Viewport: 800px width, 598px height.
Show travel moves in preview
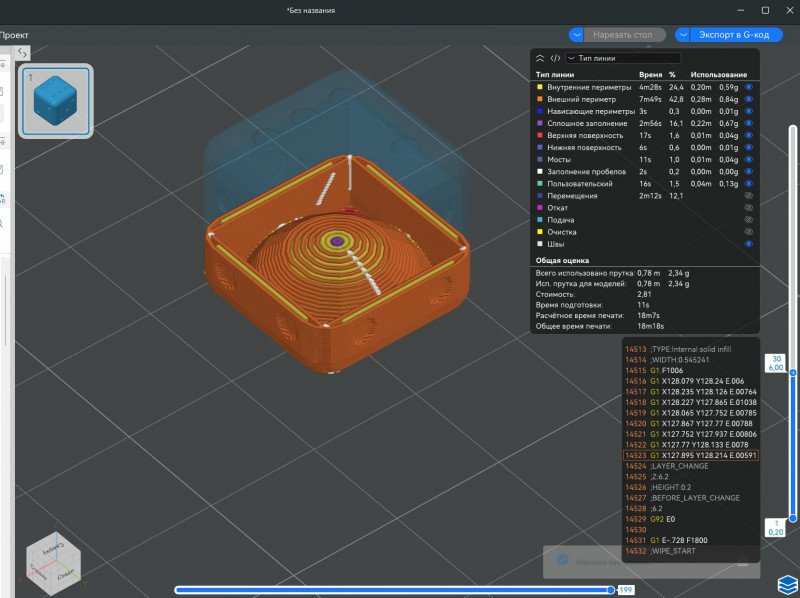click(748, 195)
